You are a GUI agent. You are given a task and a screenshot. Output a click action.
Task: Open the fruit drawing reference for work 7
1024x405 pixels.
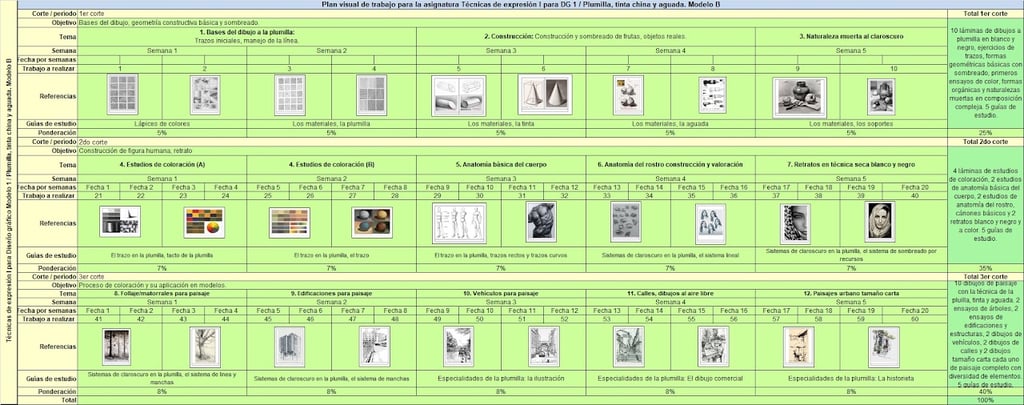click(628, 95)
